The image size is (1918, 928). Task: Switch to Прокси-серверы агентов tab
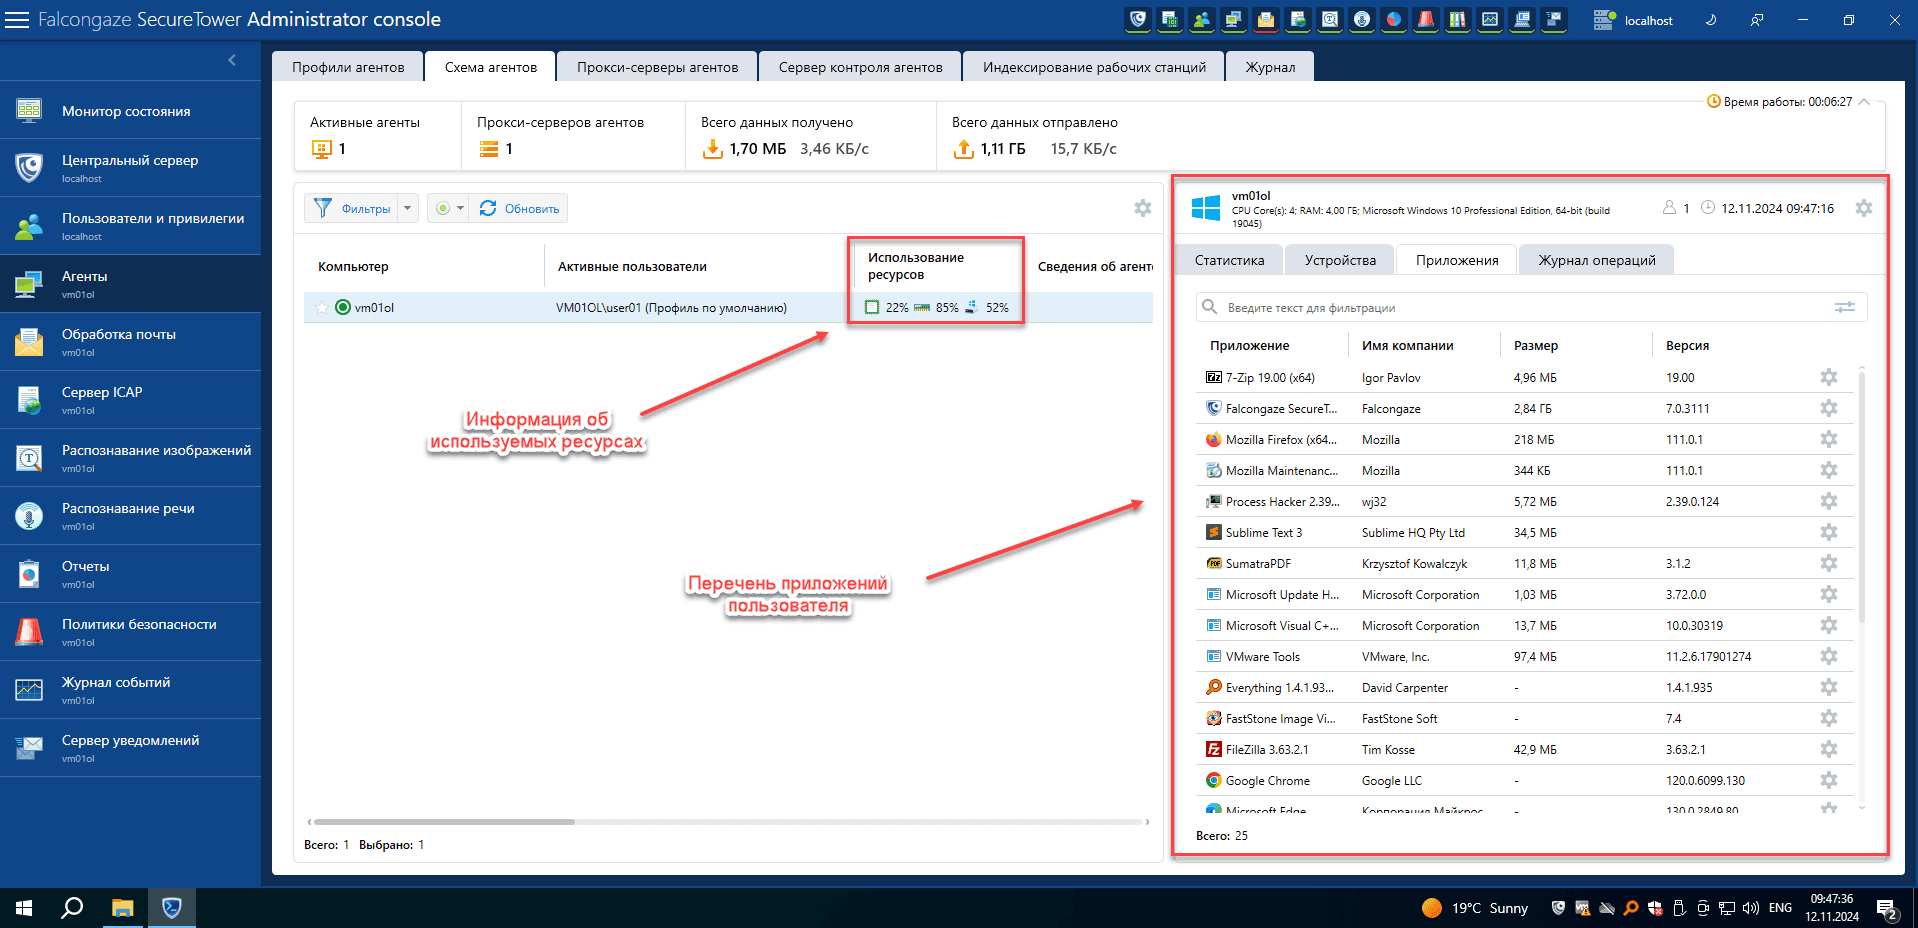point(657,67)
